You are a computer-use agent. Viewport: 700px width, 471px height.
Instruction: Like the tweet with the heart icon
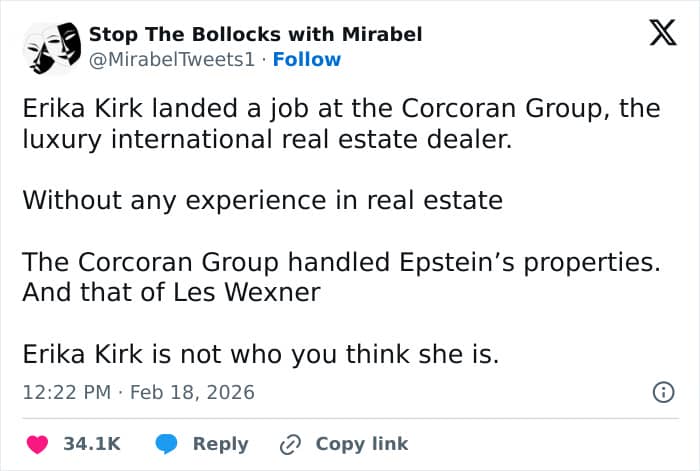coord(36,444)
